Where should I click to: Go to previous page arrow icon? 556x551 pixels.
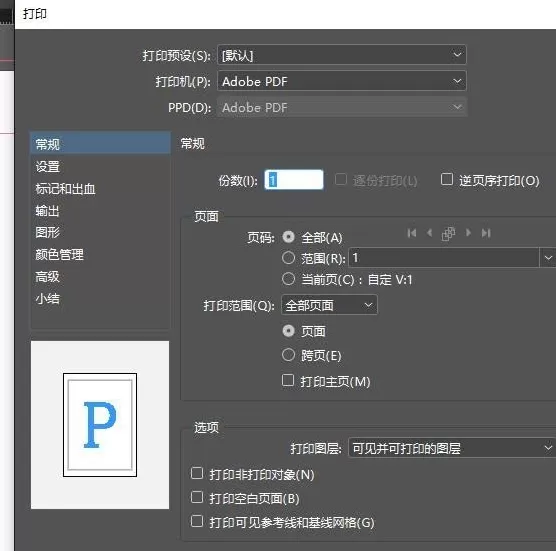(429, 233)
